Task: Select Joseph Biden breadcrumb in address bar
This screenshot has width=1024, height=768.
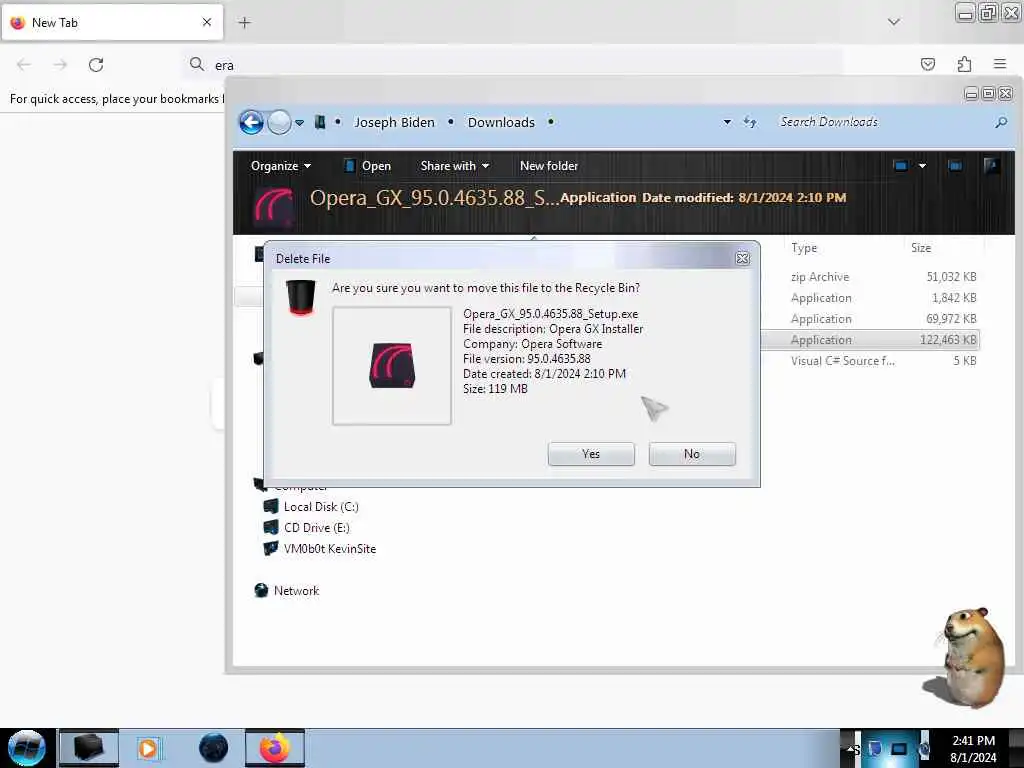Action: 394,122
